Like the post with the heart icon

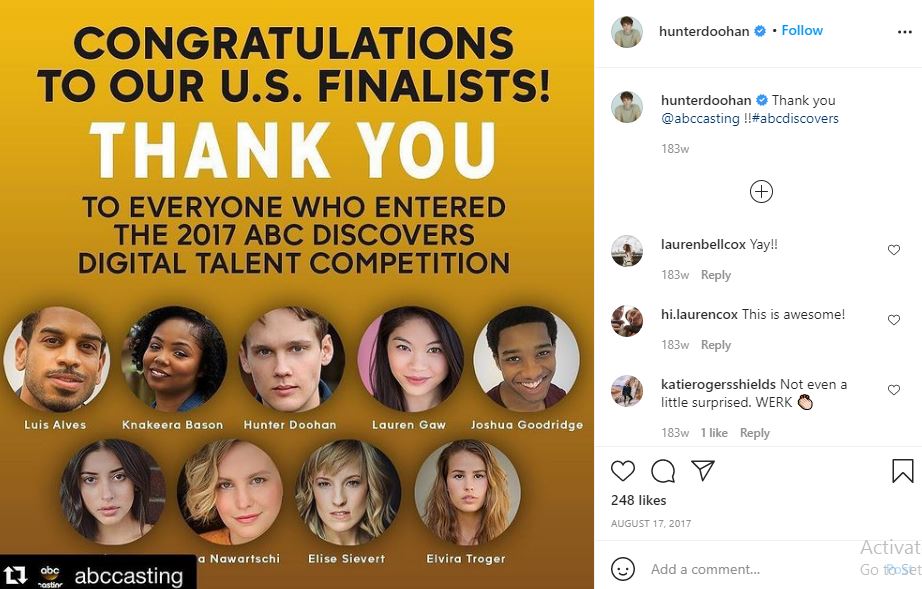623,471
